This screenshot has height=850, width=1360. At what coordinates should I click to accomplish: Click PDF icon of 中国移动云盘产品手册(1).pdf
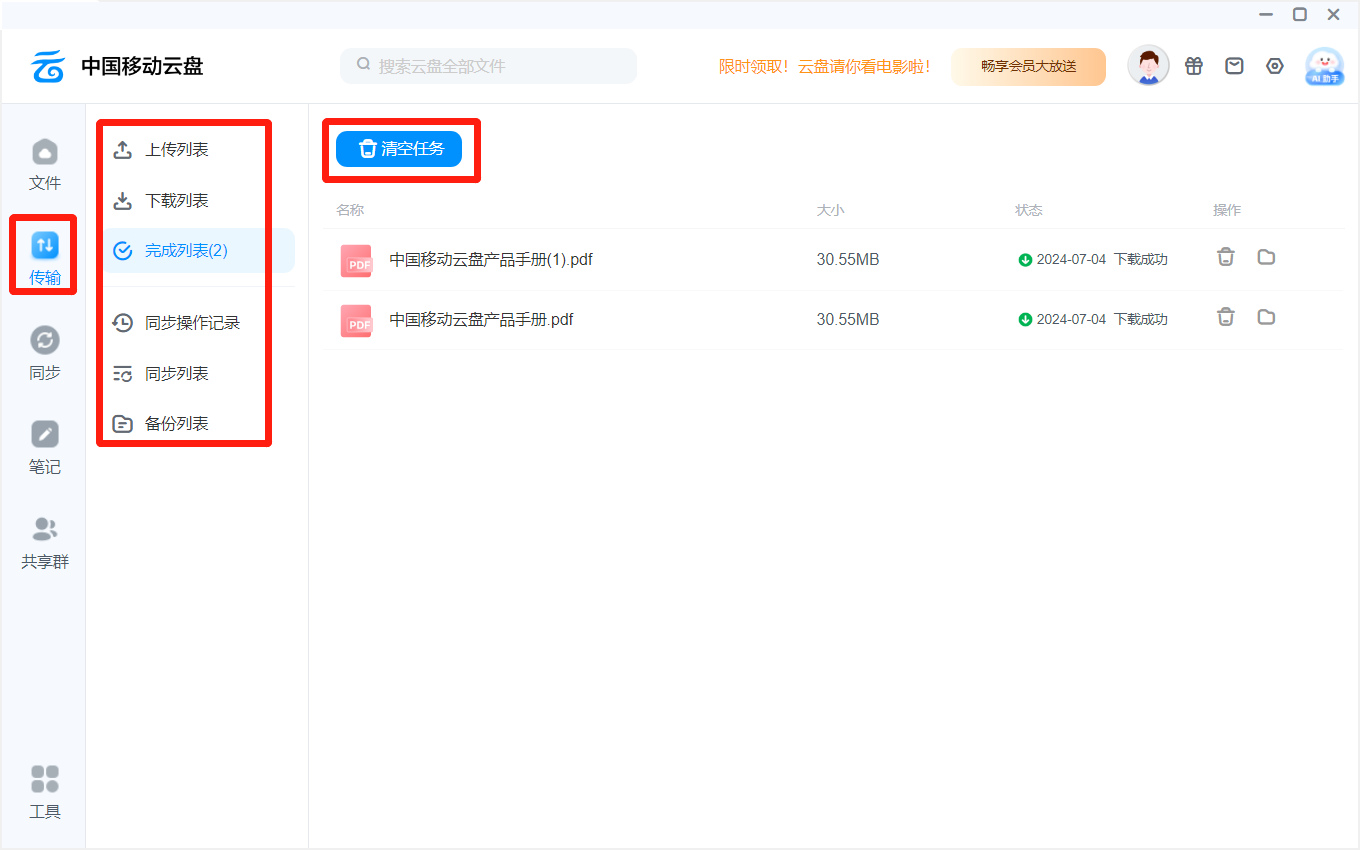(x=356, y=261)
